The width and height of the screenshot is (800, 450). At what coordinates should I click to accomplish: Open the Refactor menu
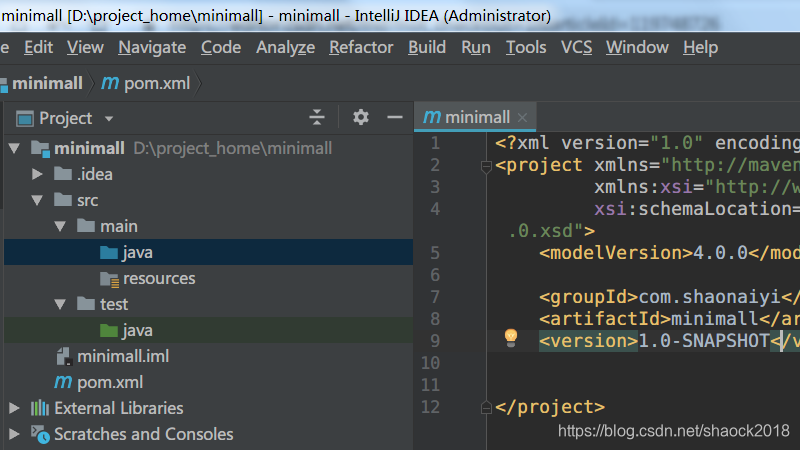pos(361,47)
